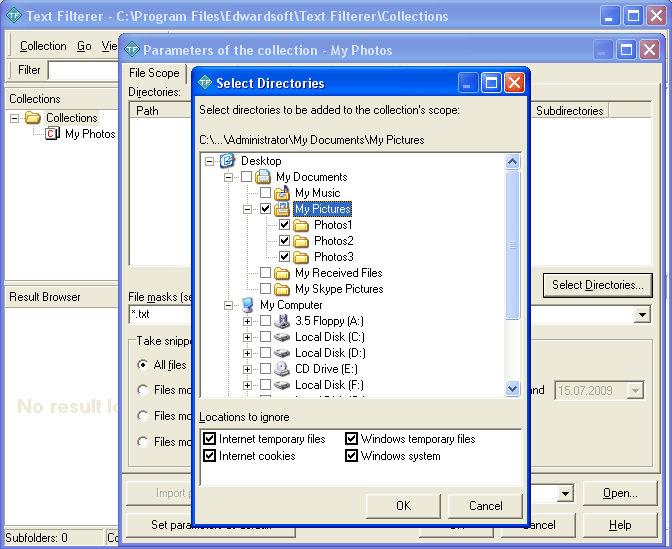The width and height of the screenshot is (672, 549).
Task: Click Cancel in Select Directories dialog
Action: 486,506
